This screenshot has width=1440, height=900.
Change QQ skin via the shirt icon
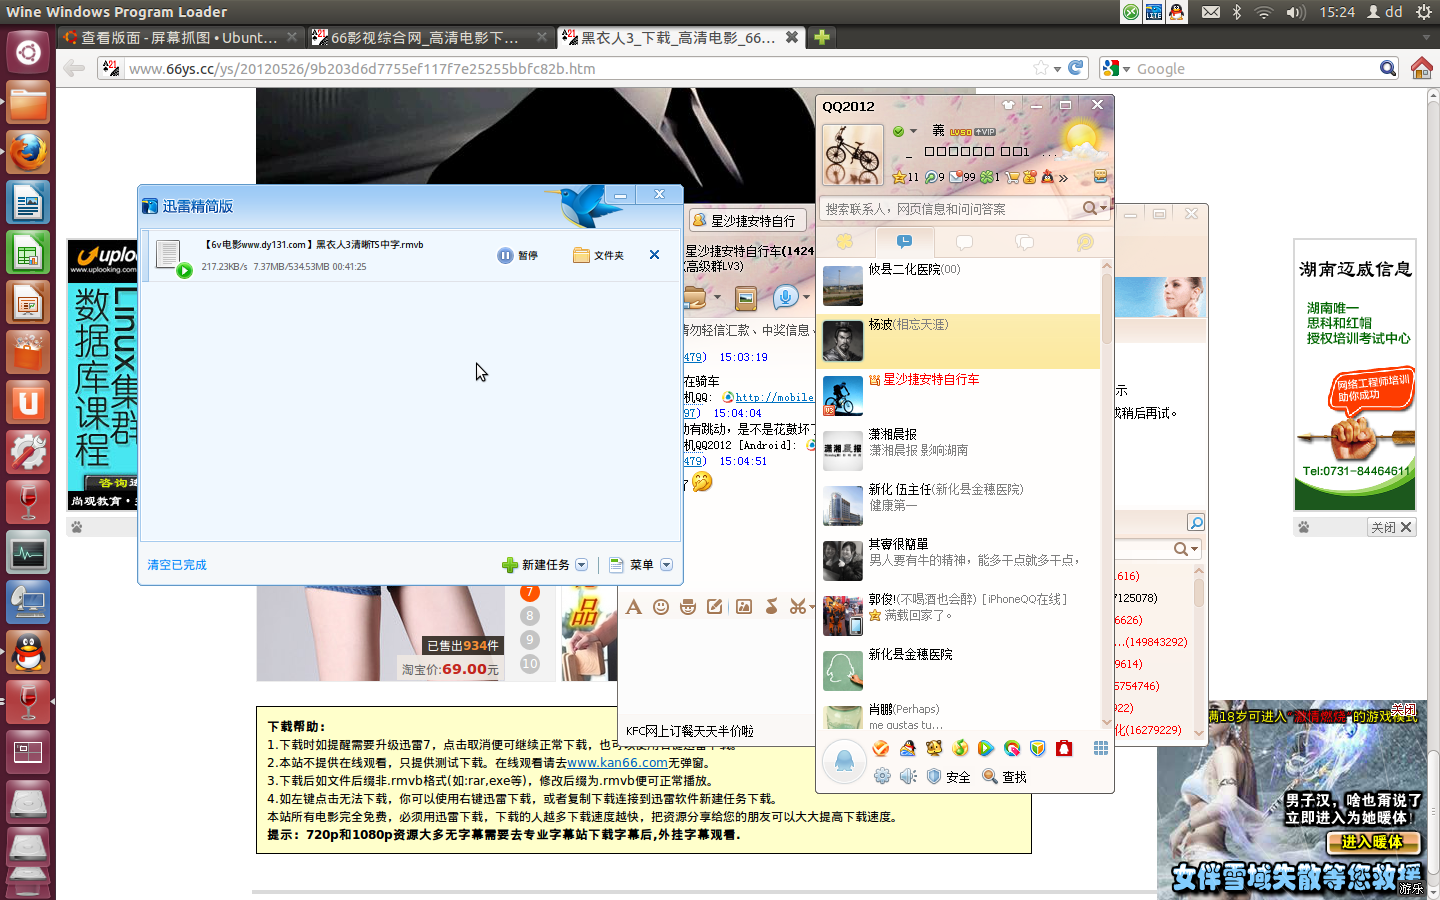[x=1008, y=105]
